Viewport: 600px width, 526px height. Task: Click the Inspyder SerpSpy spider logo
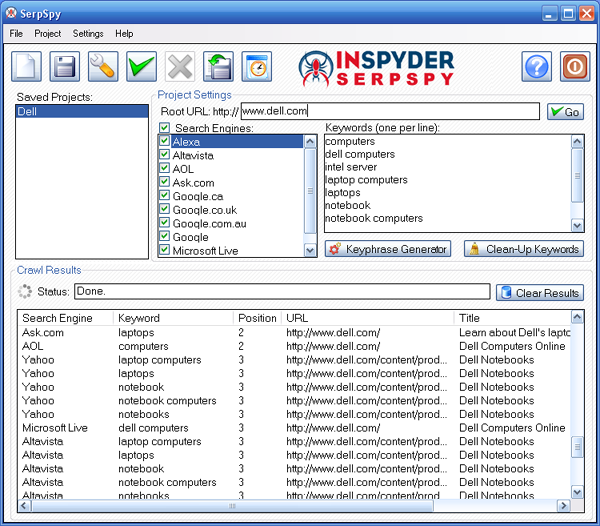click(376, 68)
